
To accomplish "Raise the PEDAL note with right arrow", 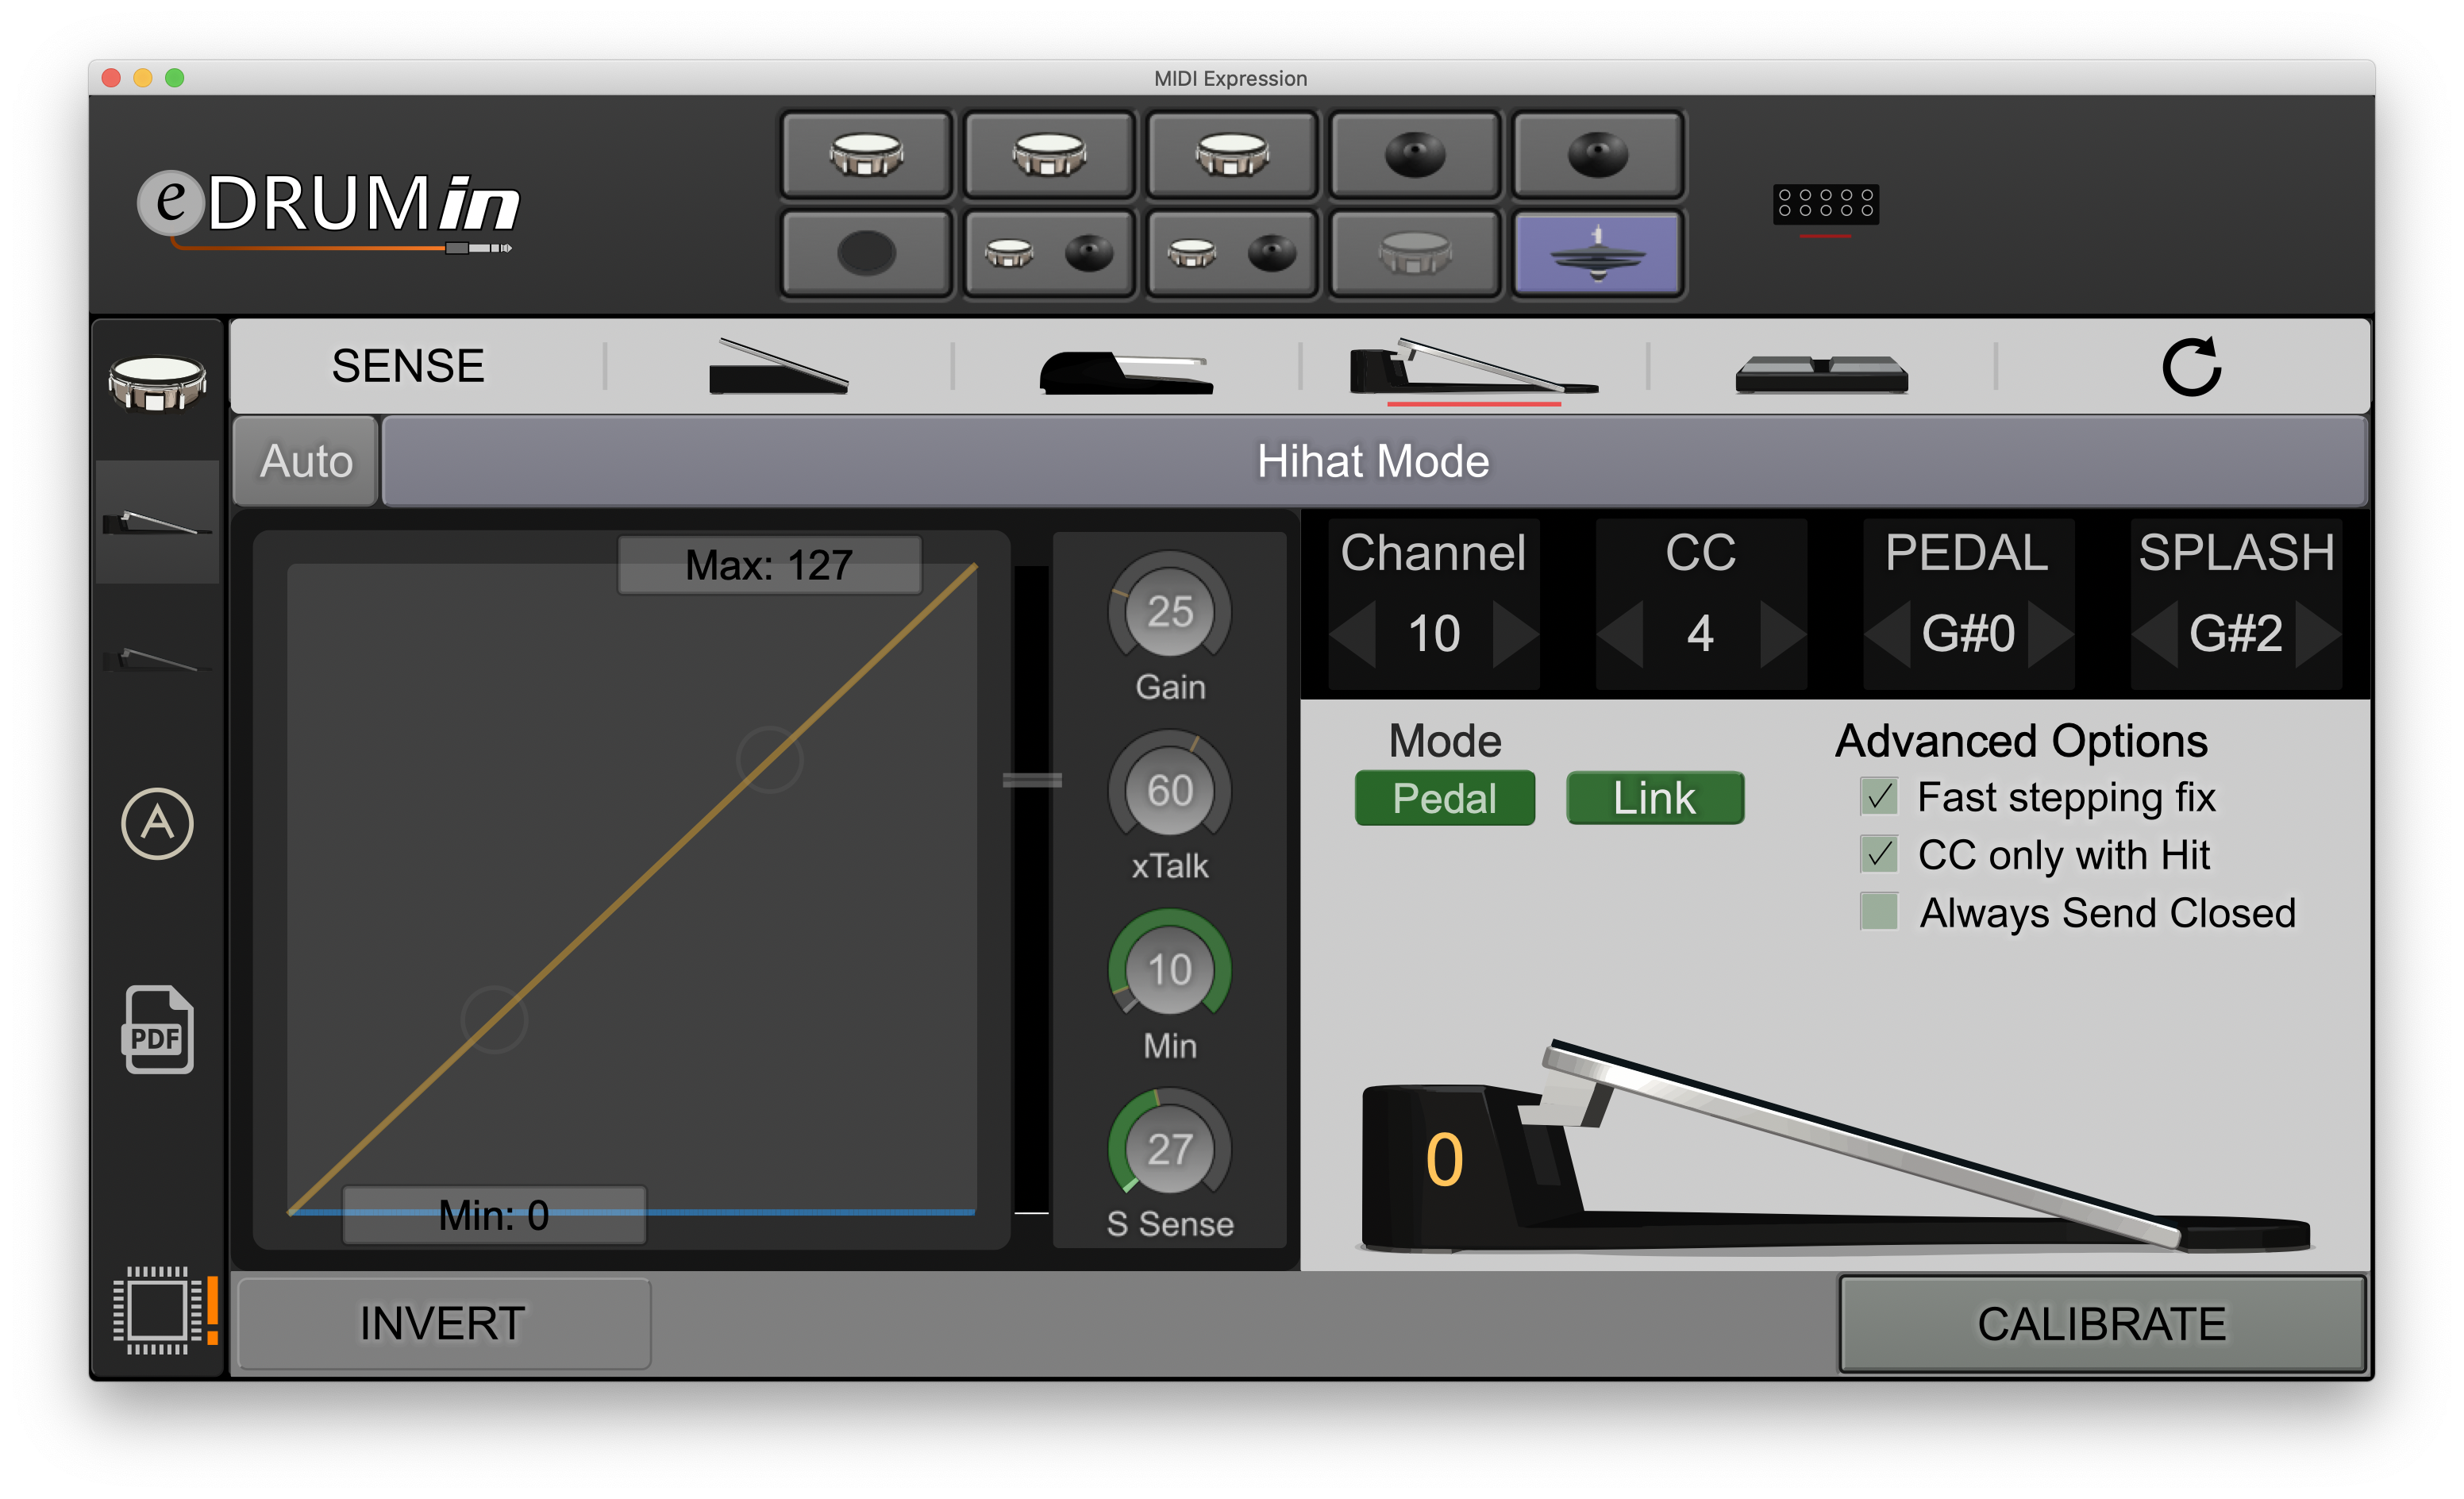I will (2051, 634).
